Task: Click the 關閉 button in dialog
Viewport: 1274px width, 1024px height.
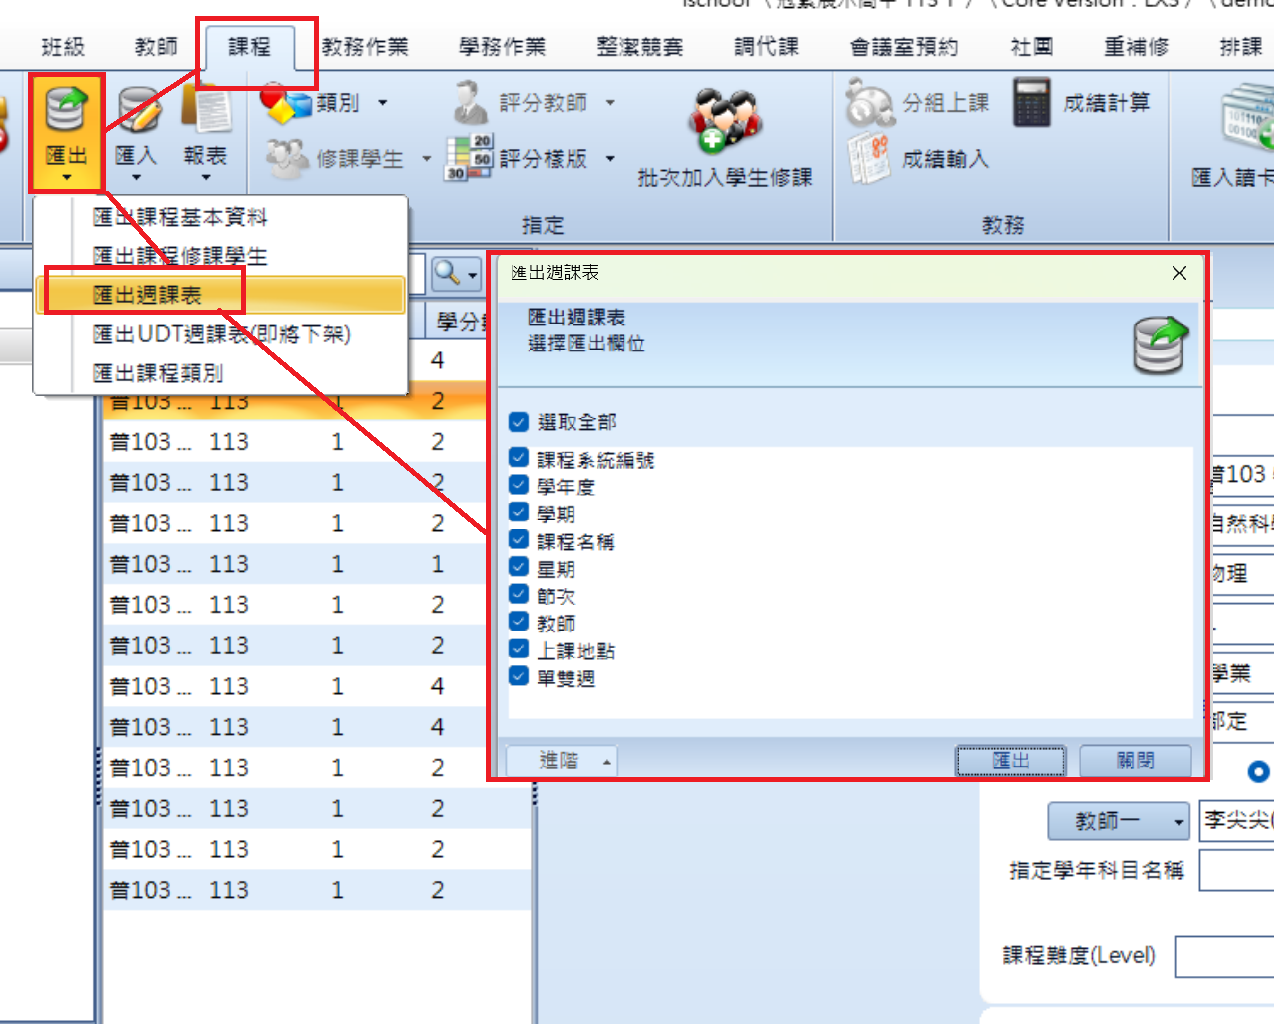Action: (1136, 761)
